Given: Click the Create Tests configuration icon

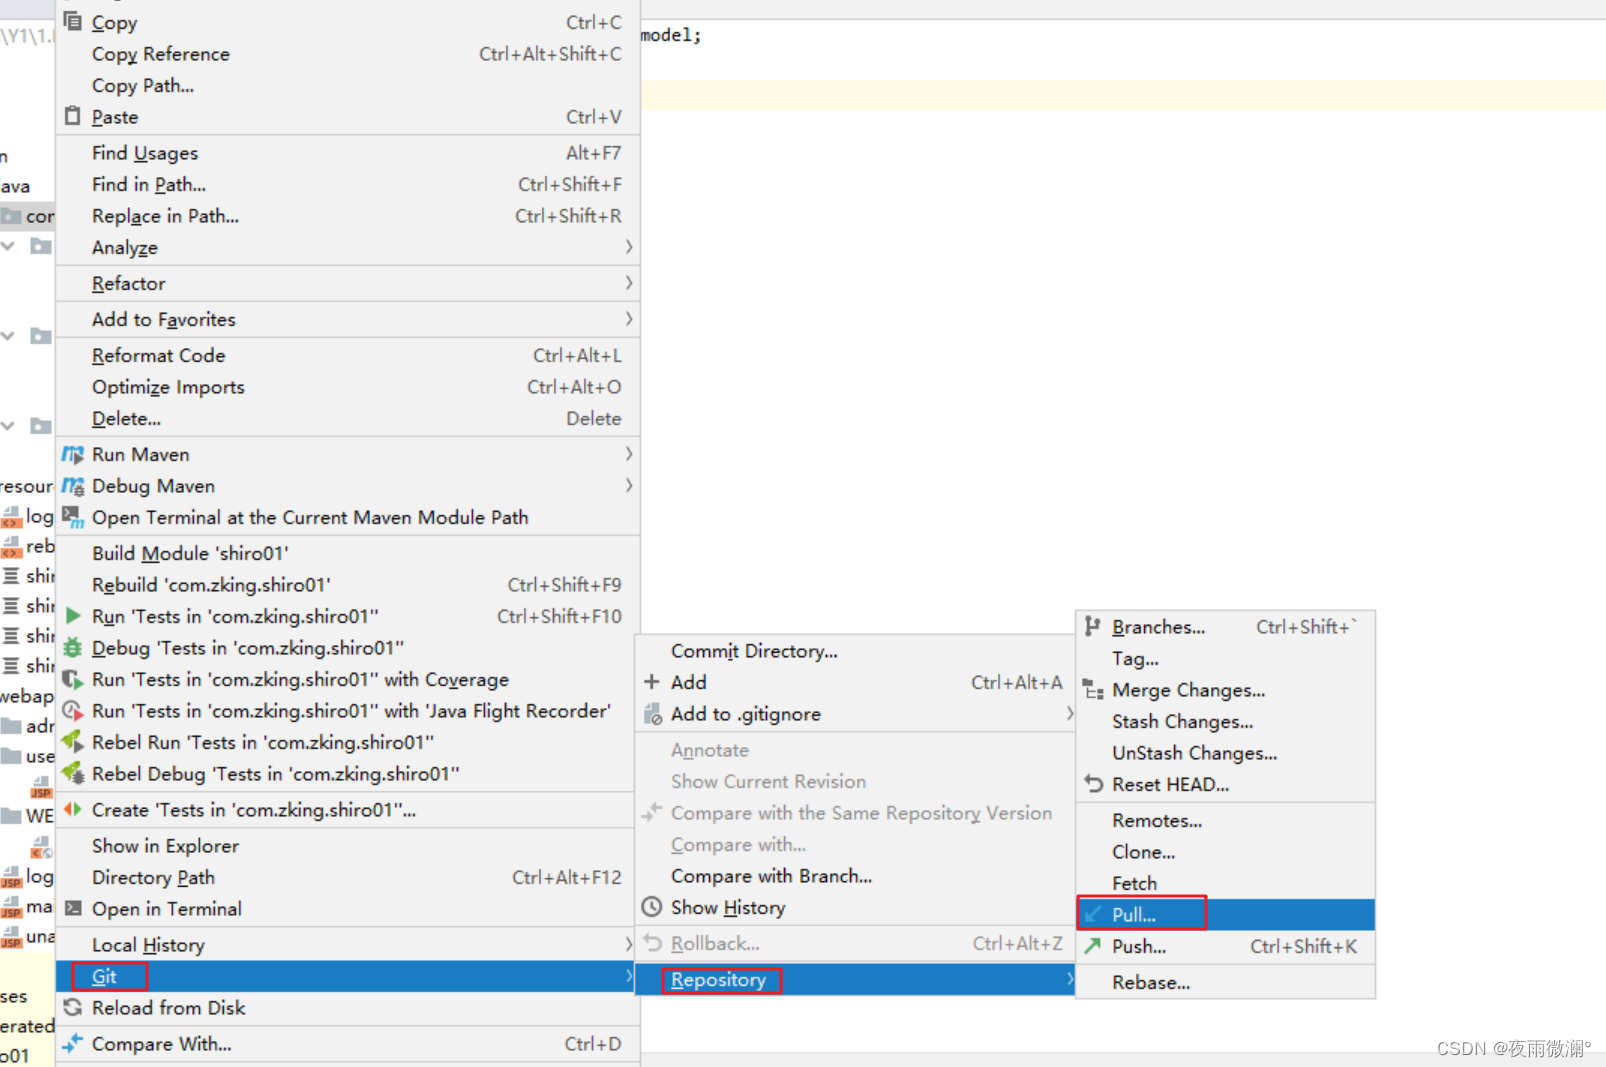Looking at the screenshot, I should tap(72, 810).
